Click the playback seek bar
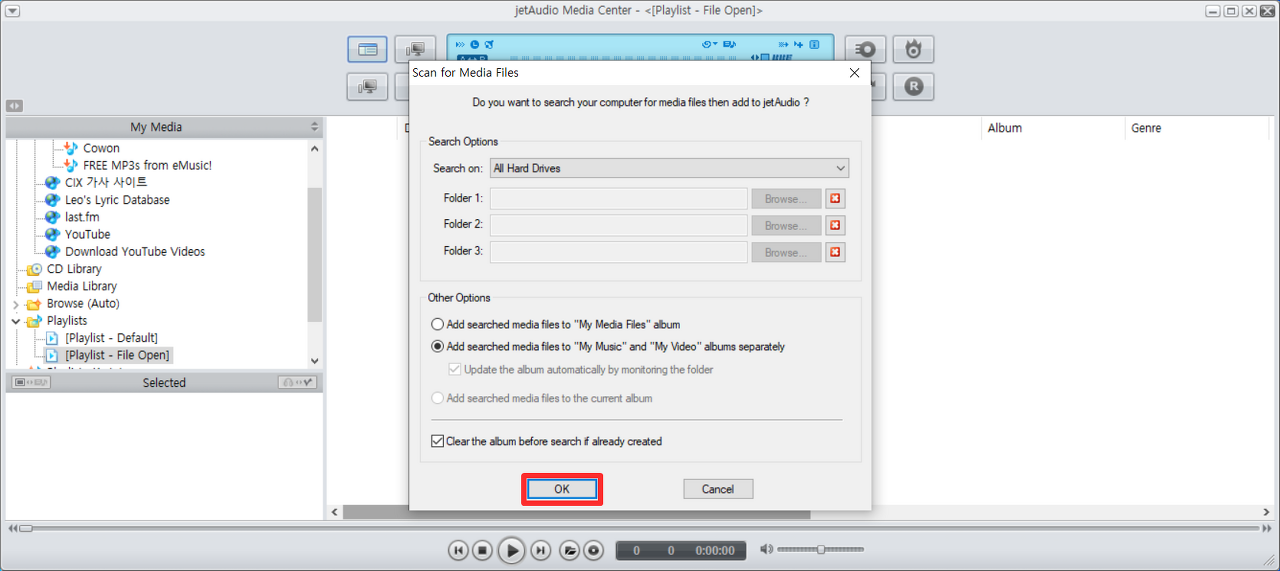The image size is (1280, 571). (x=640, y=527)
